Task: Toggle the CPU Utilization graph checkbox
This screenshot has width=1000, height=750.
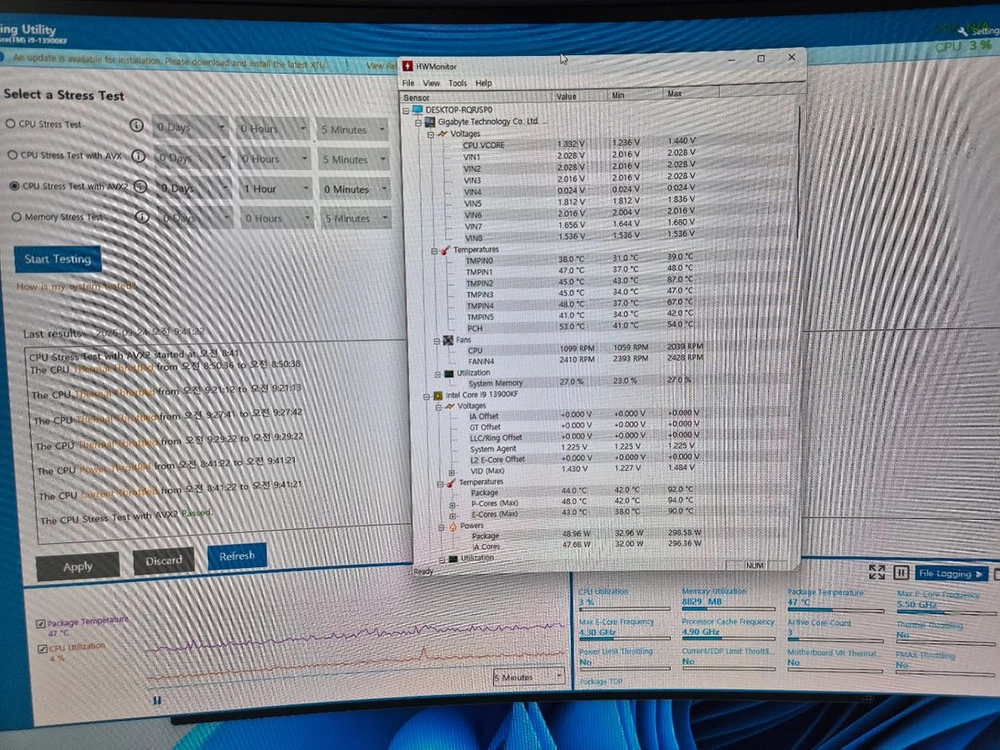Action: [x=42, y=649]
